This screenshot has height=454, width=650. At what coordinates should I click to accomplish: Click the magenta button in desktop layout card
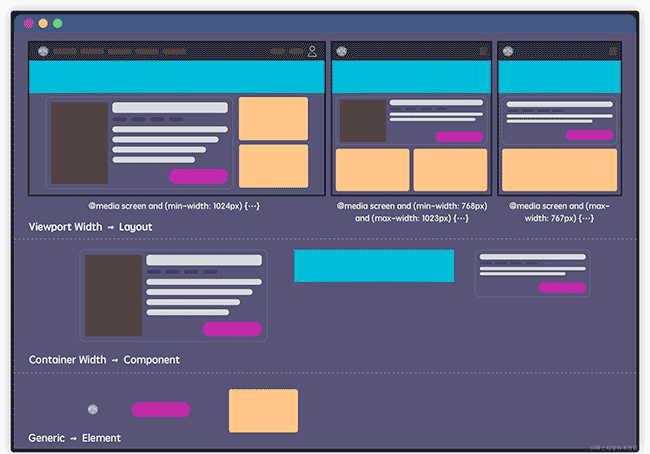[198, 176]
